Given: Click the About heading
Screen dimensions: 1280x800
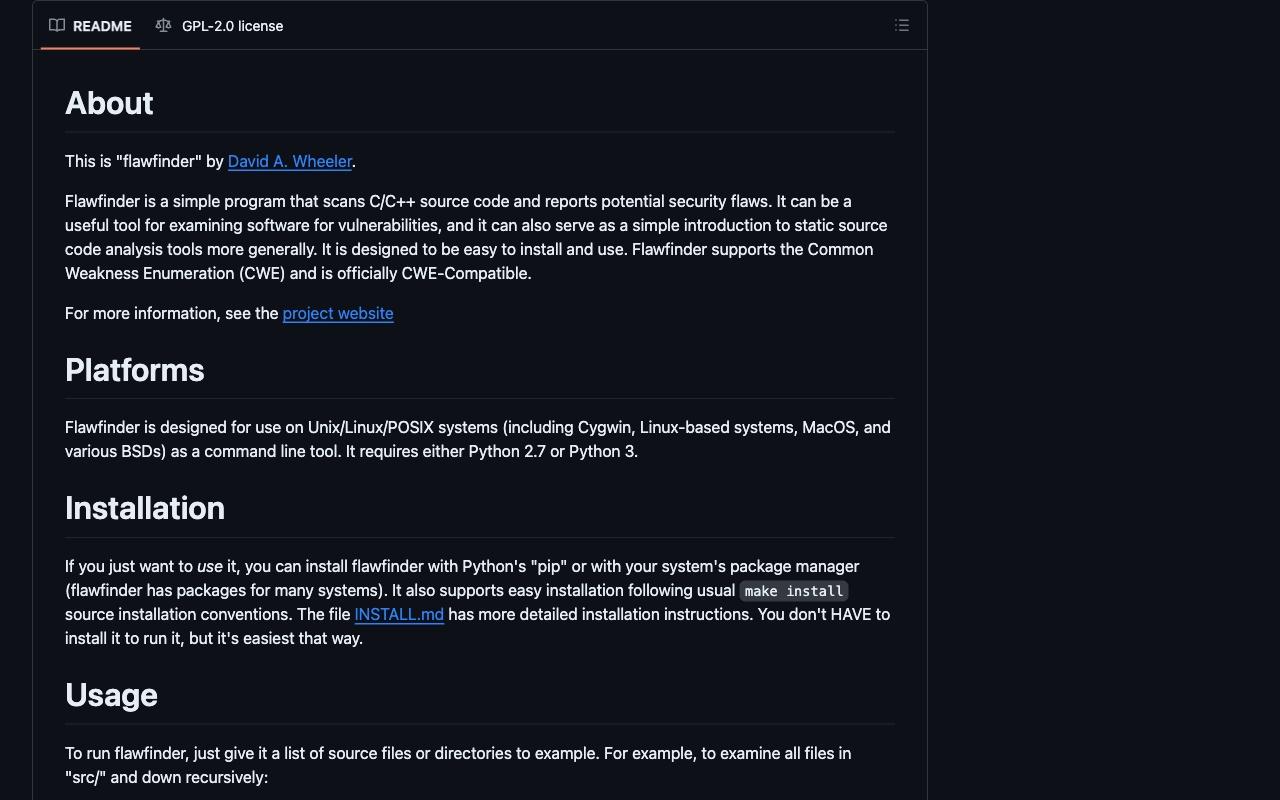Looking at the screenshot, I should click(109, 103).
